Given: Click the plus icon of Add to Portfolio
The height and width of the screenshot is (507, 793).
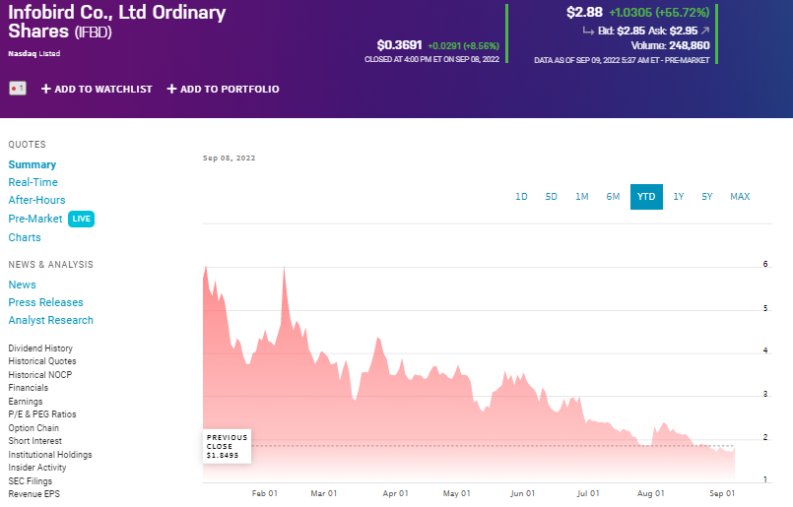Looking at the screenshot, I should click(171, 89).
